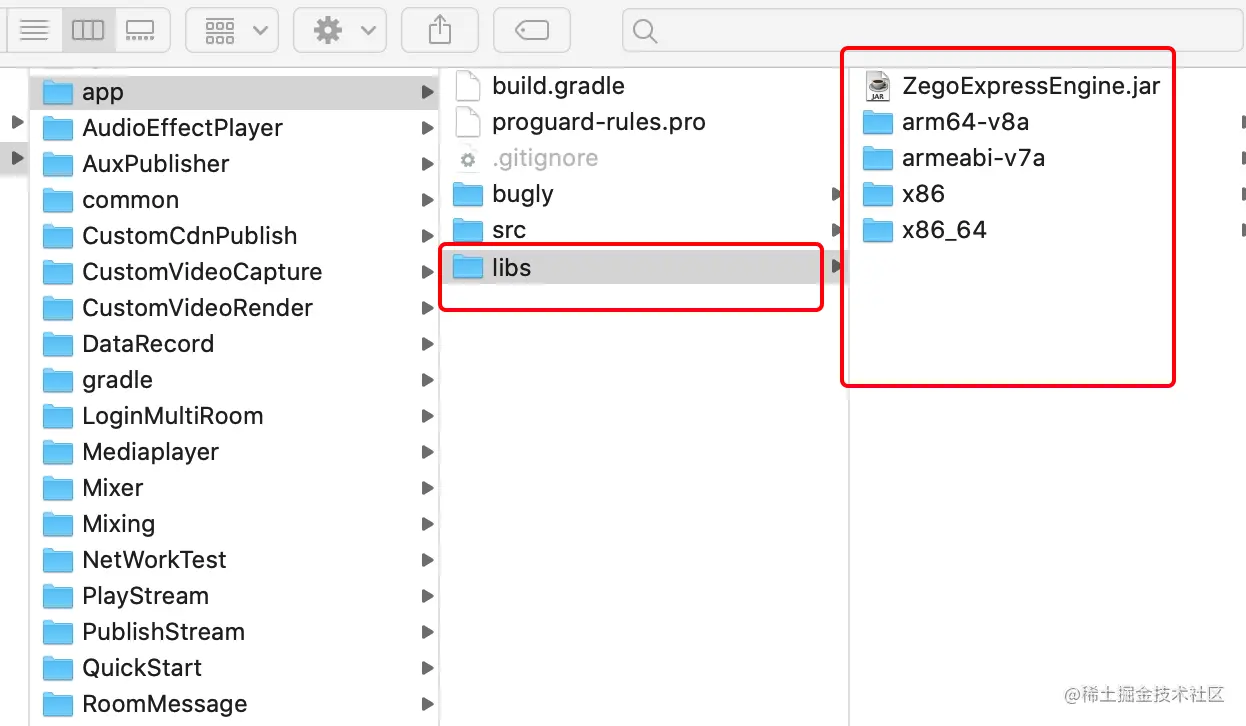Select the RoomMessage folder
This screenshot has width=1246, height=726.
coord(235,704)
